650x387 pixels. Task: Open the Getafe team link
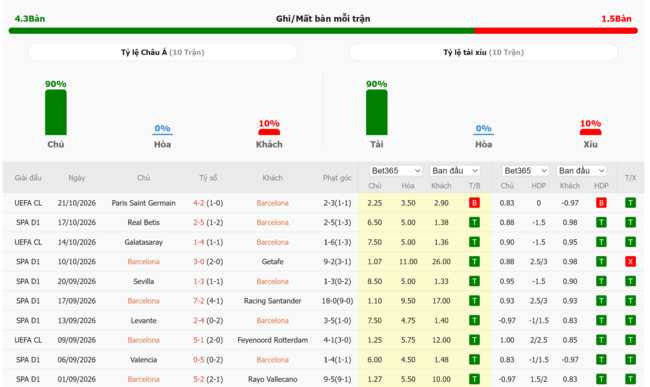point(272,262)
